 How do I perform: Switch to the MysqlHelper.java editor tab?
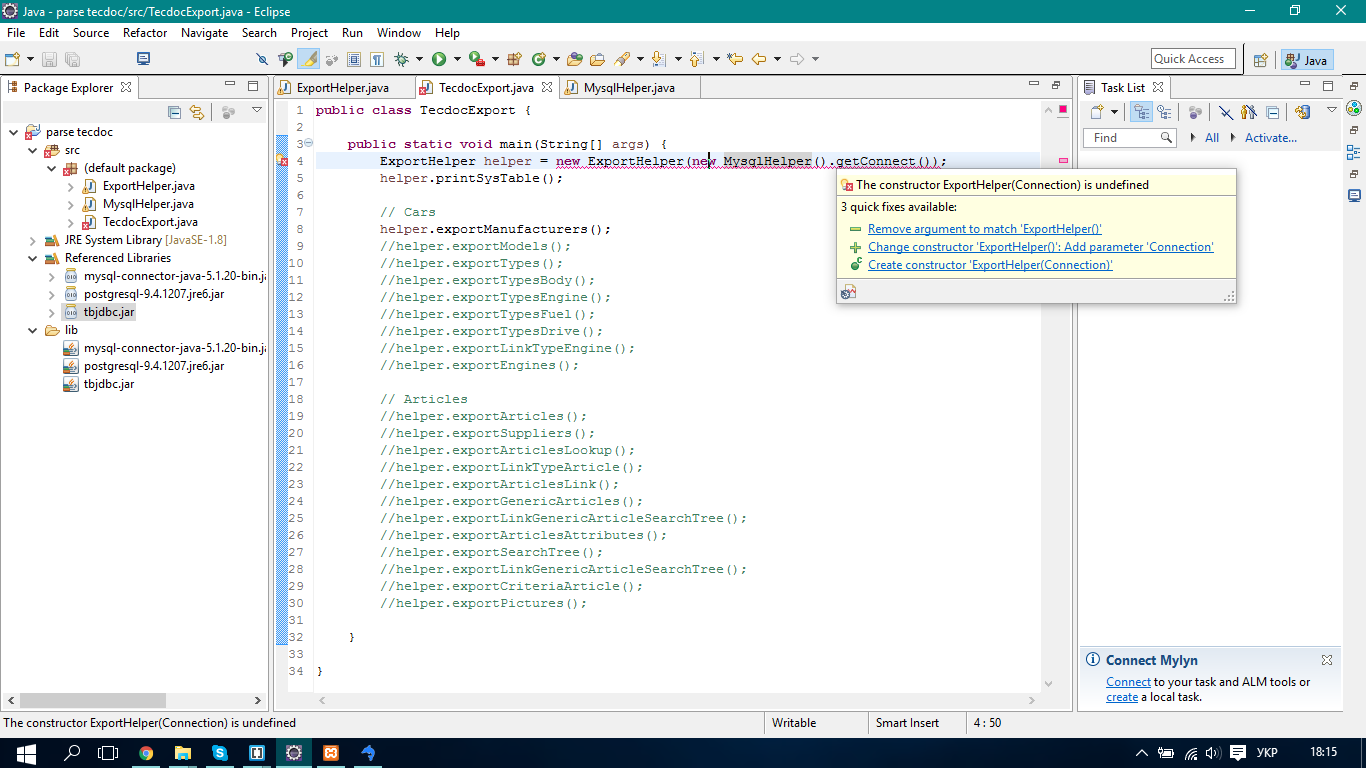point(628,88)
